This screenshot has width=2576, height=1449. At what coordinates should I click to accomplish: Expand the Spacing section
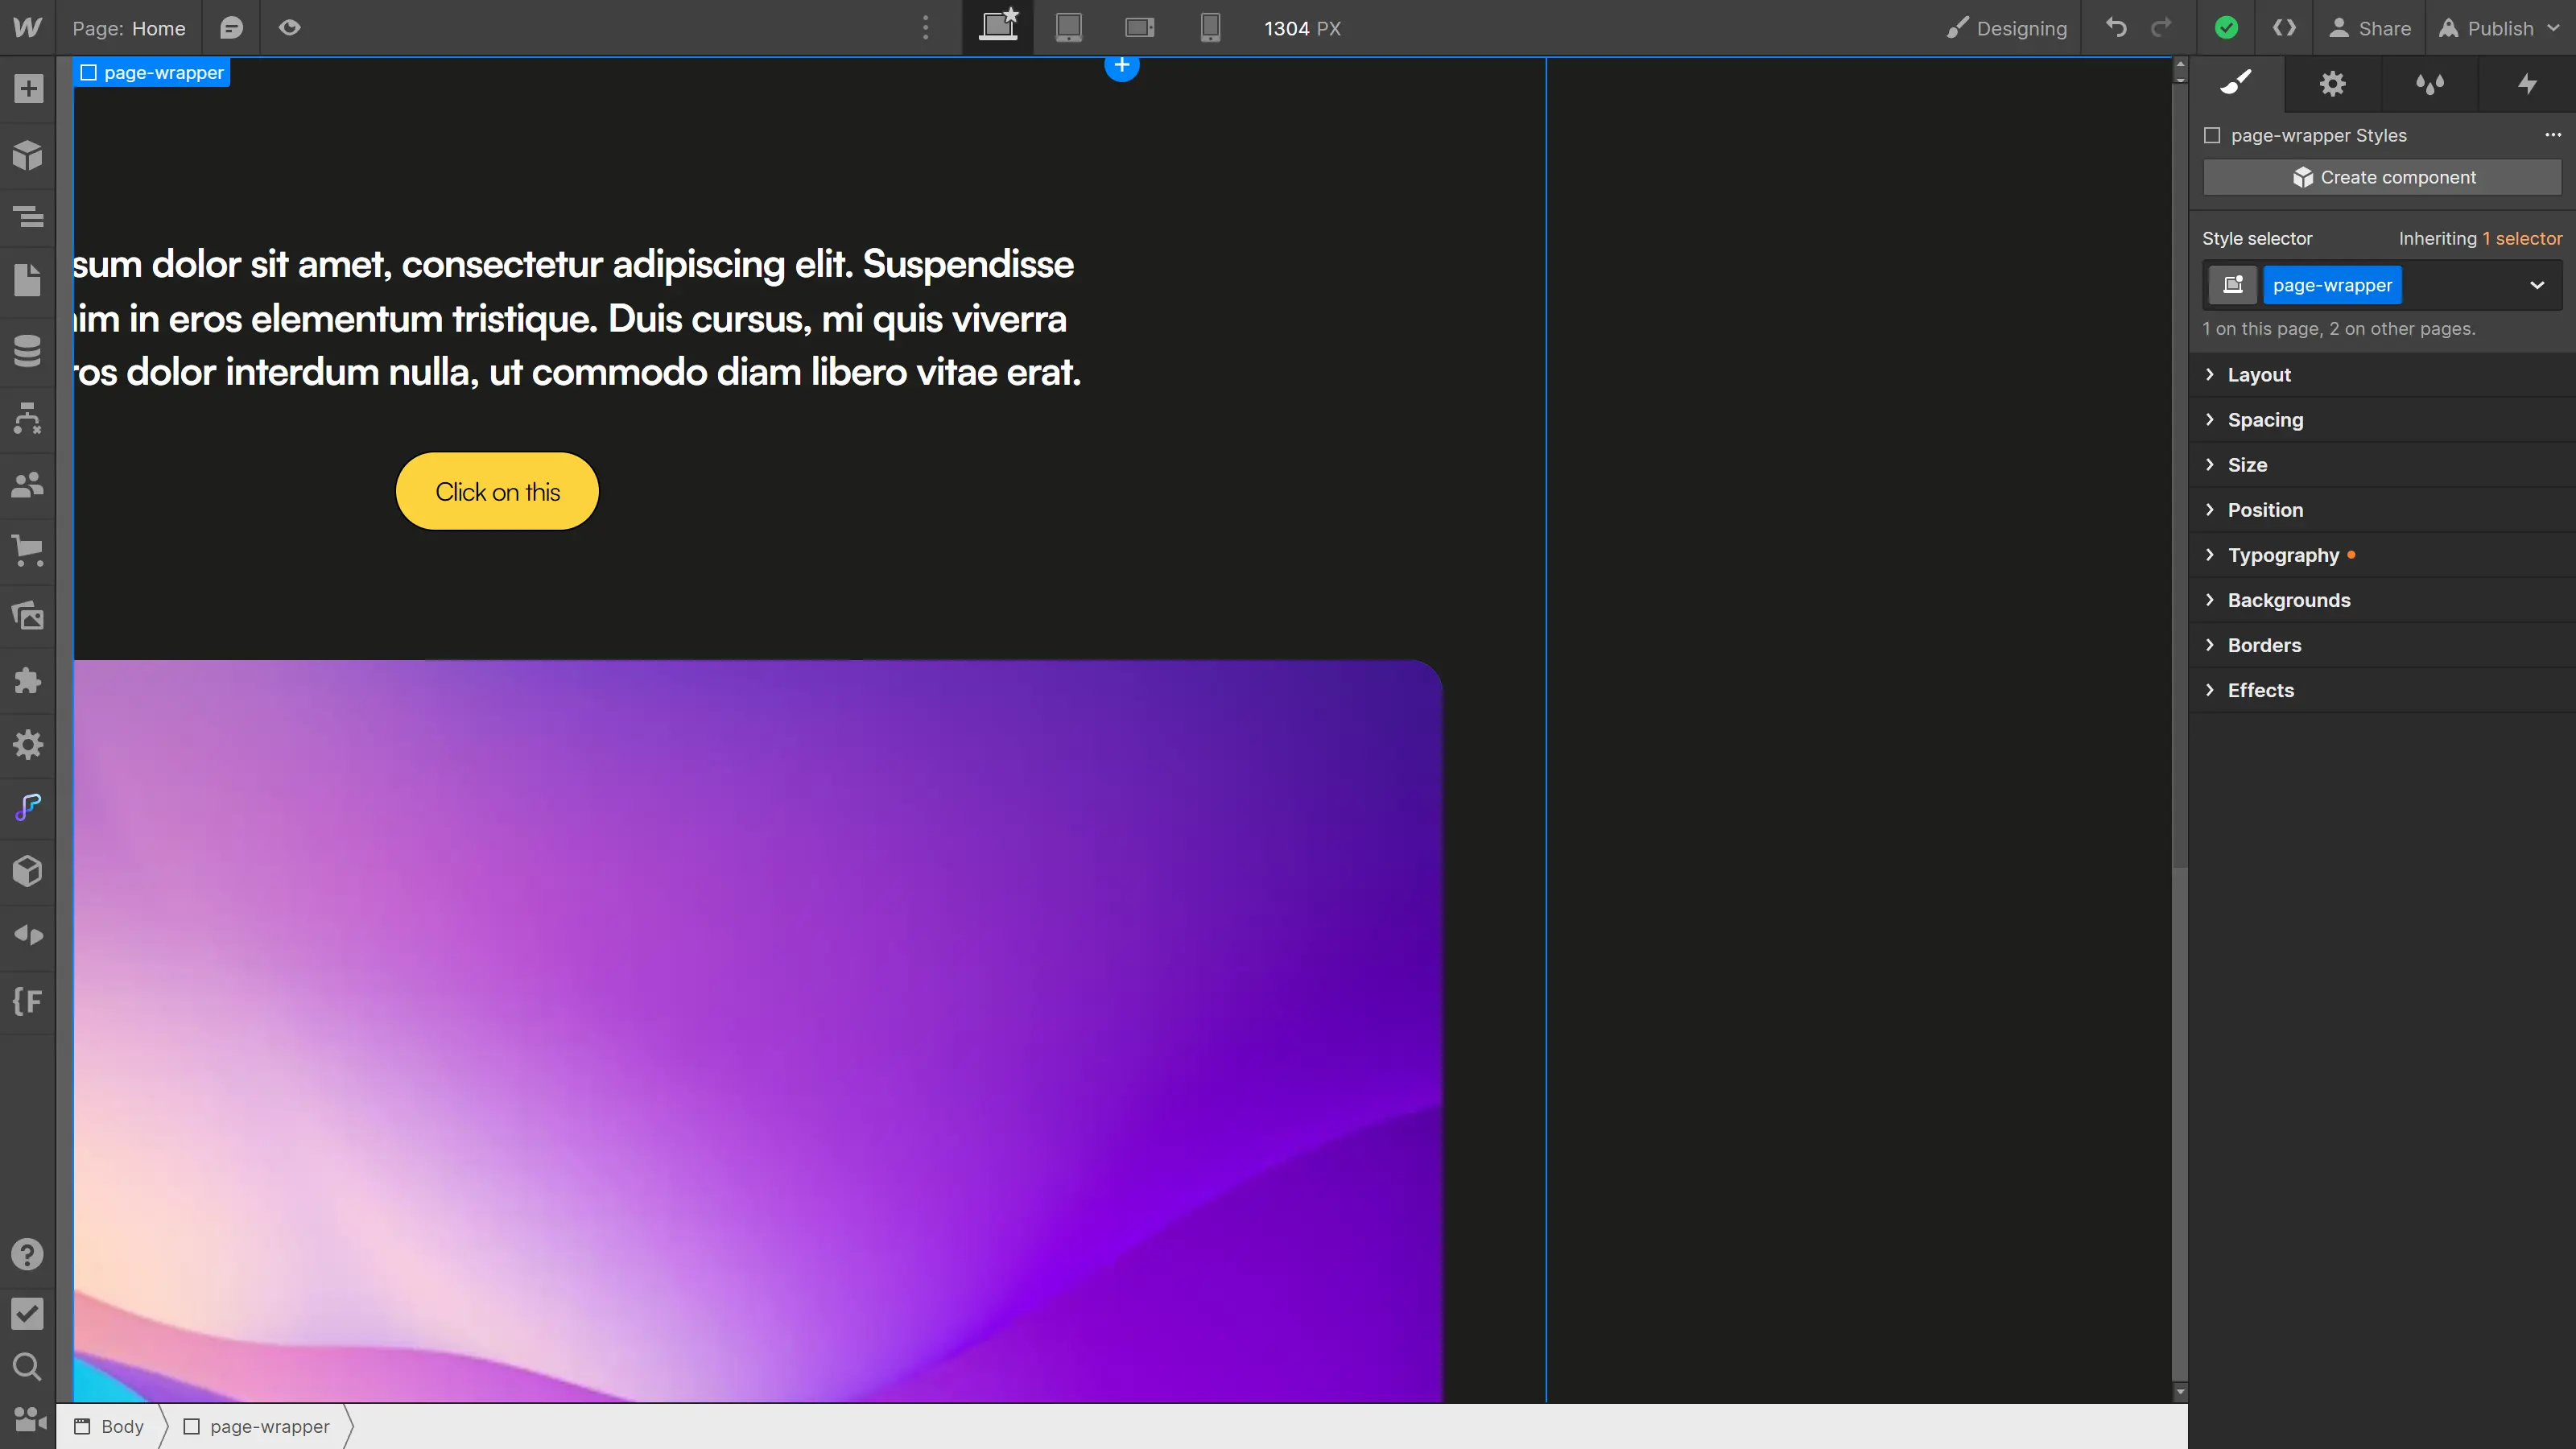click(2264, 418)
